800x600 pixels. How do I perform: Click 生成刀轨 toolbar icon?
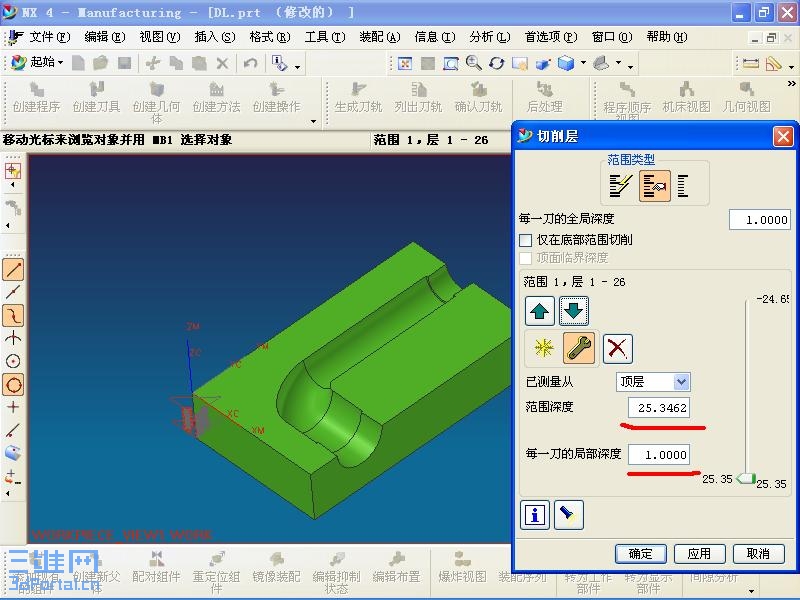pyautogui.click(x=358, y=98)
